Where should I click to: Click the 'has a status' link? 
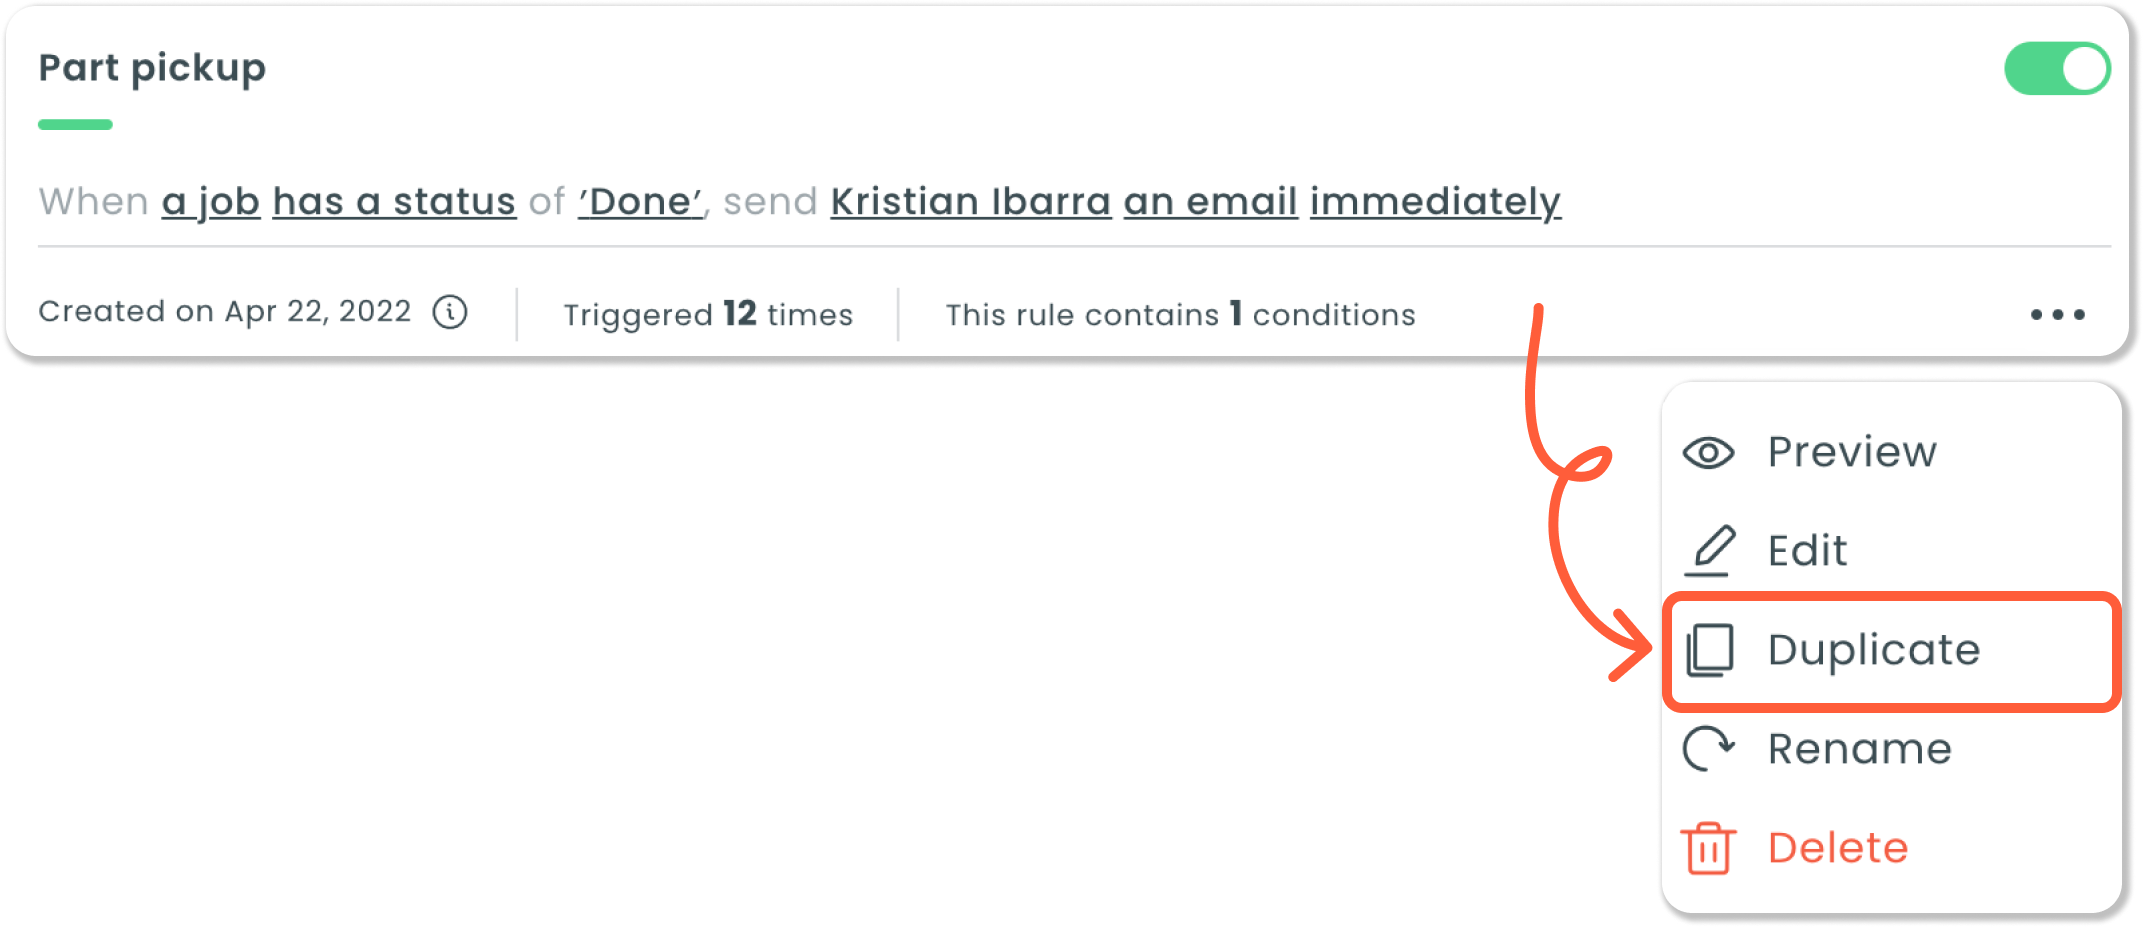point(394,202)
